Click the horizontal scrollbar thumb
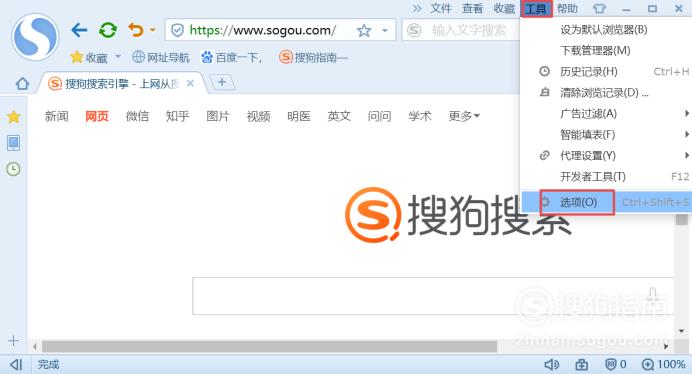Image resolution: width=692 pixels, height=374 pixels. [269, 346]
